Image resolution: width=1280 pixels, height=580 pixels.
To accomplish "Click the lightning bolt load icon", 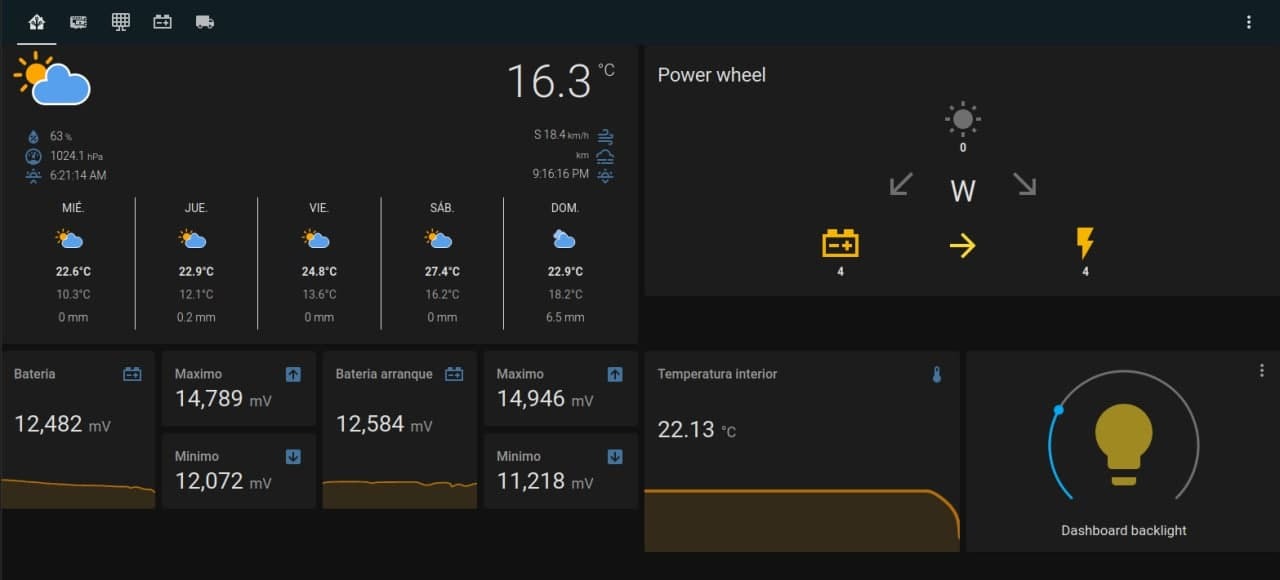I will point(1085,243).
